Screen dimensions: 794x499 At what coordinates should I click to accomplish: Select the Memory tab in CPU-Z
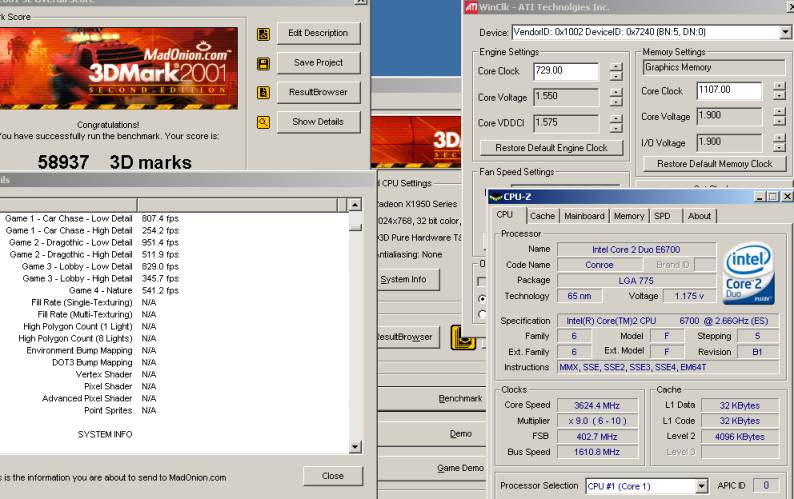[629, 216]
